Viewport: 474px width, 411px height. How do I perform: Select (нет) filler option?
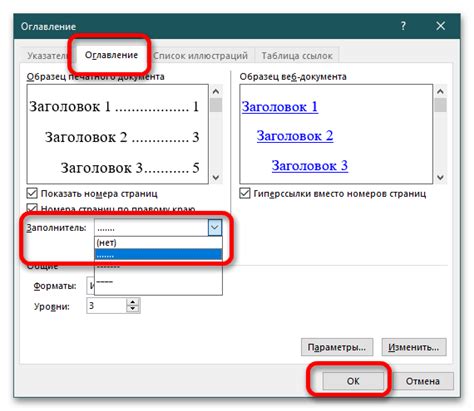point(158,242)
